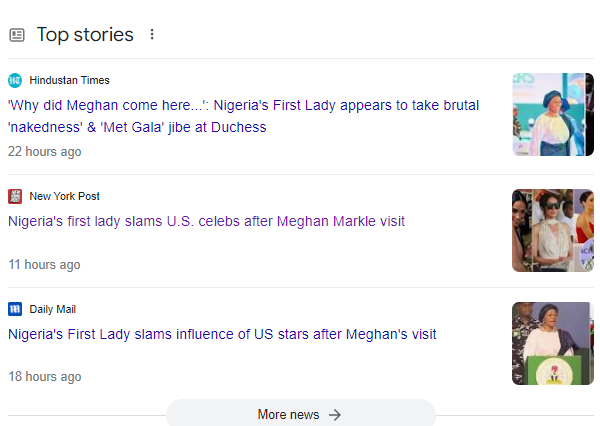Open the New York Post story thumbnail
This screenshot has height=426, width=600.
(x=552, y=230)
